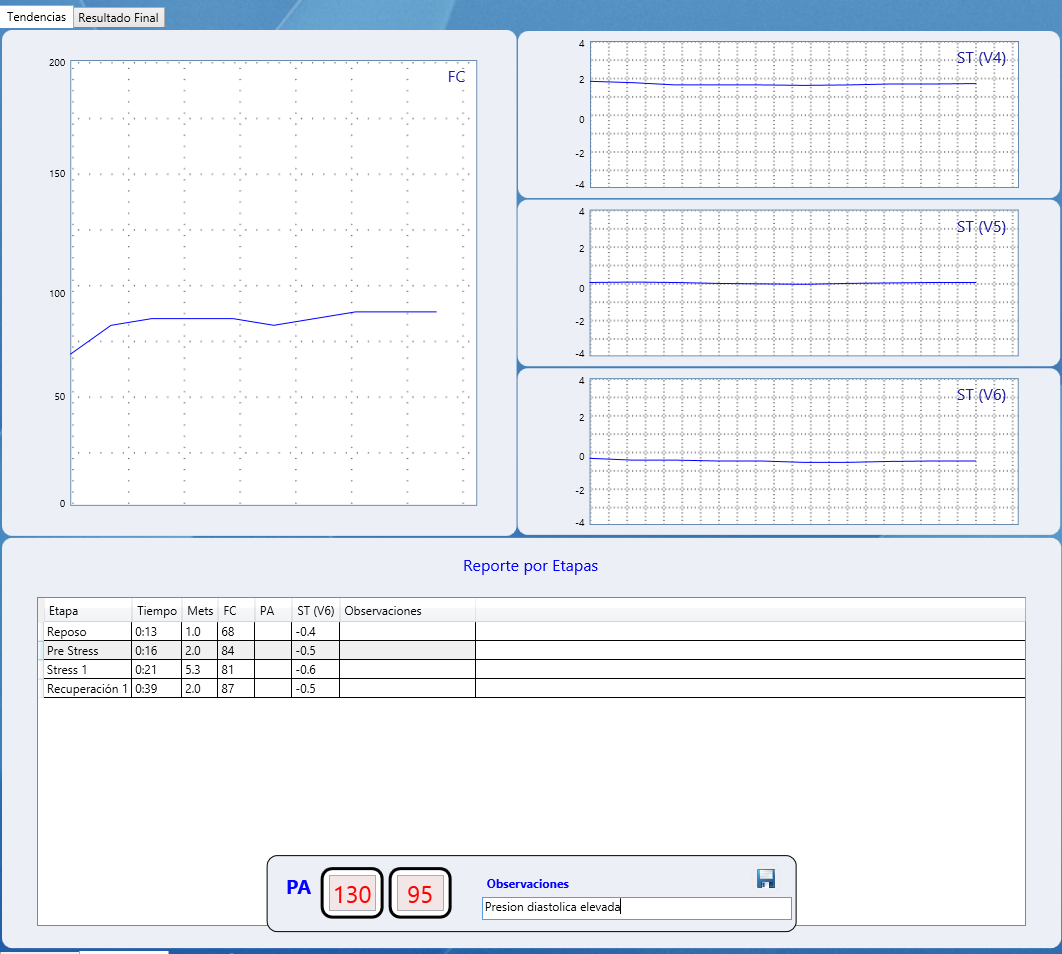Click the ST (V5) trend graph
The width and height of the screenshot is (1062, 954).
pos(803,283)
